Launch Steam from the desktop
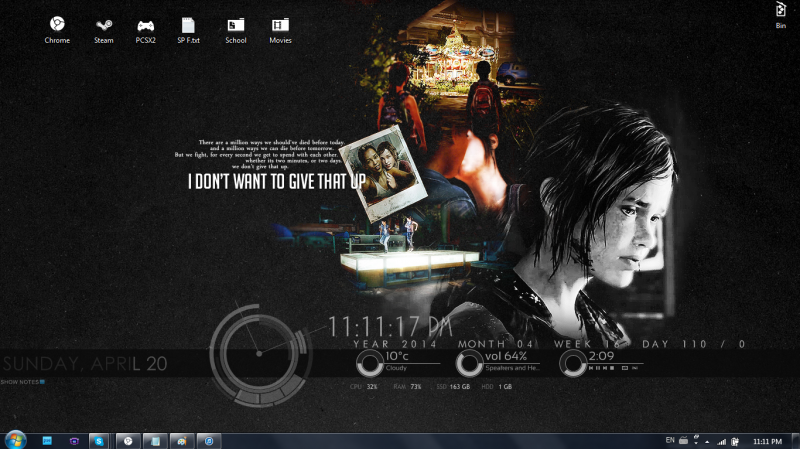This screenshot has width=800, height=449. point(103,26)
